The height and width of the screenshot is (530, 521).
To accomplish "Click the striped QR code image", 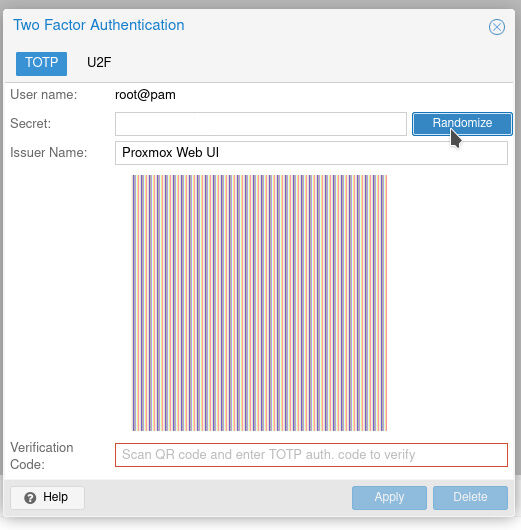I will click(x=260, y=303).
